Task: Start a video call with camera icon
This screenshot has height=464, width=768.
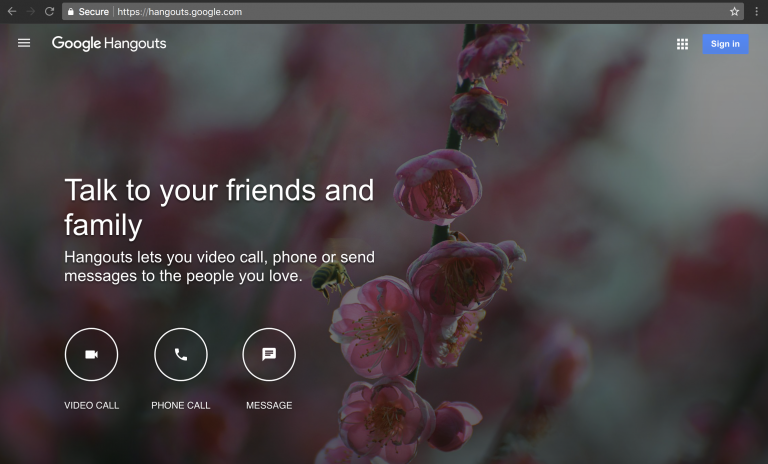Action: (92, 354)
